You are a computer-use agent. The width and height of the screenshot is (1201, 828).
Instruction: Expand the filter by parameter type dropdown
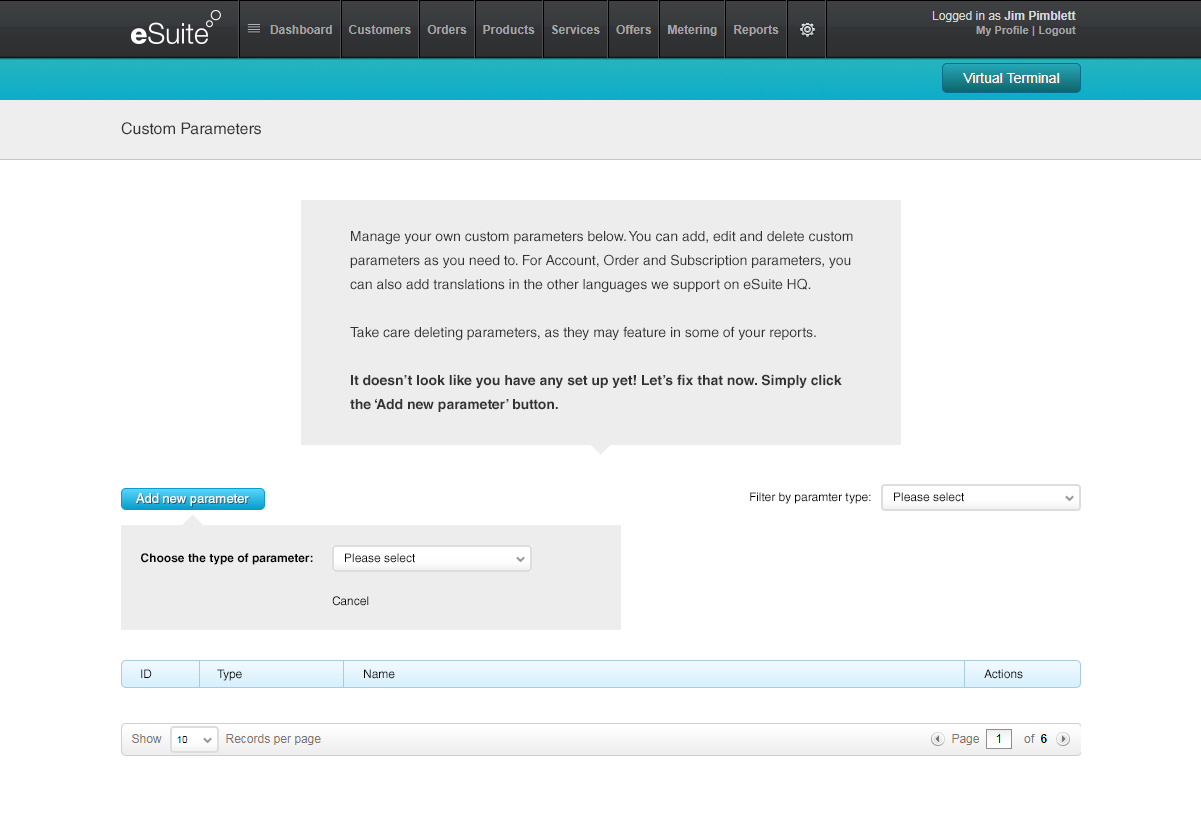[980, 497]
